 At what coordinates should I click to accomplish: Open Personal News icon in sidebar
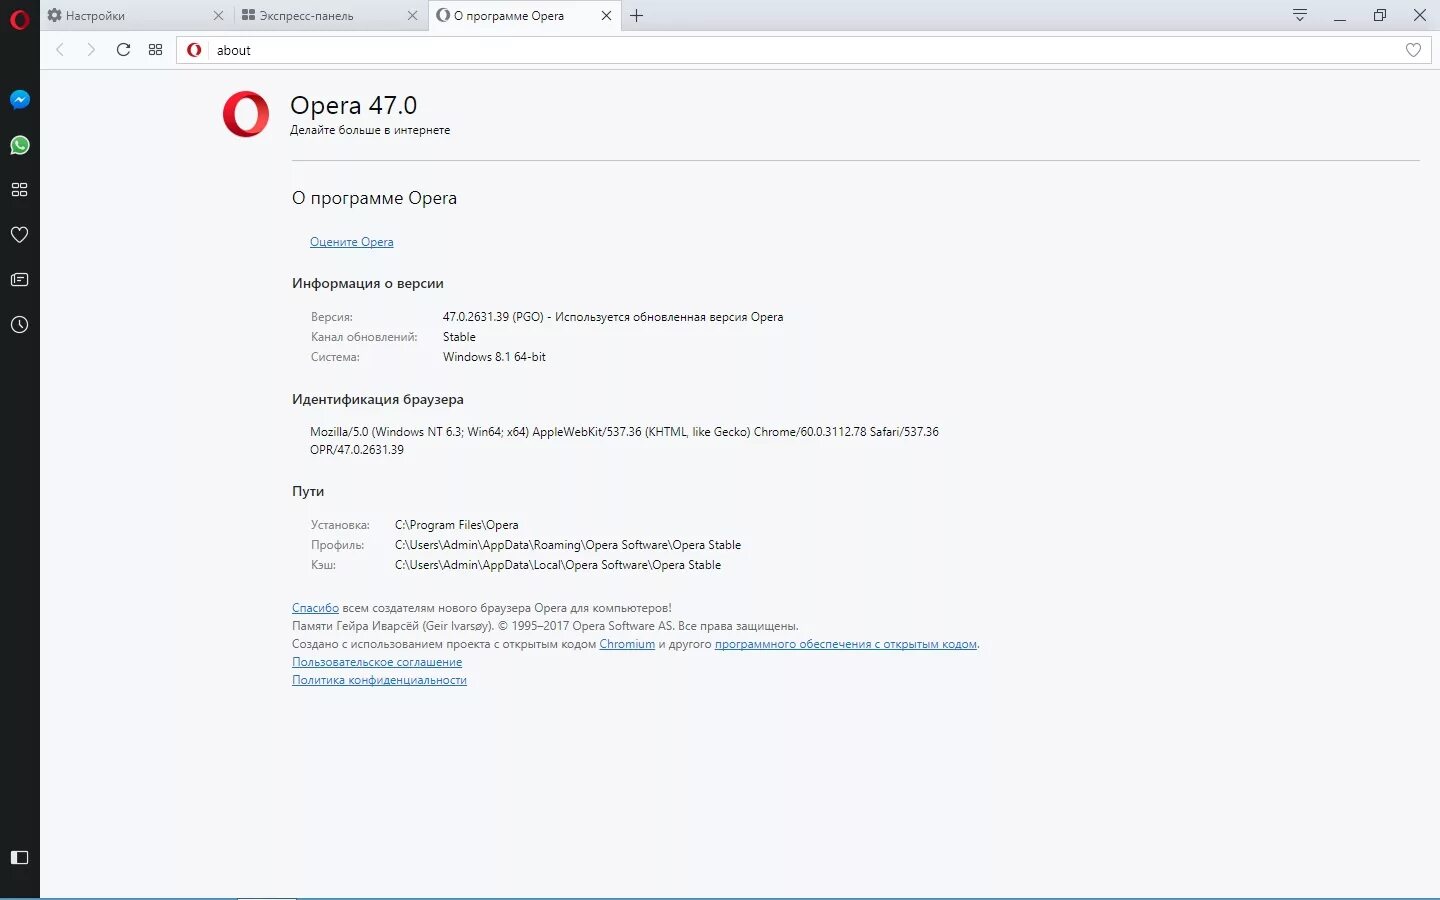(x=19, y=279)
